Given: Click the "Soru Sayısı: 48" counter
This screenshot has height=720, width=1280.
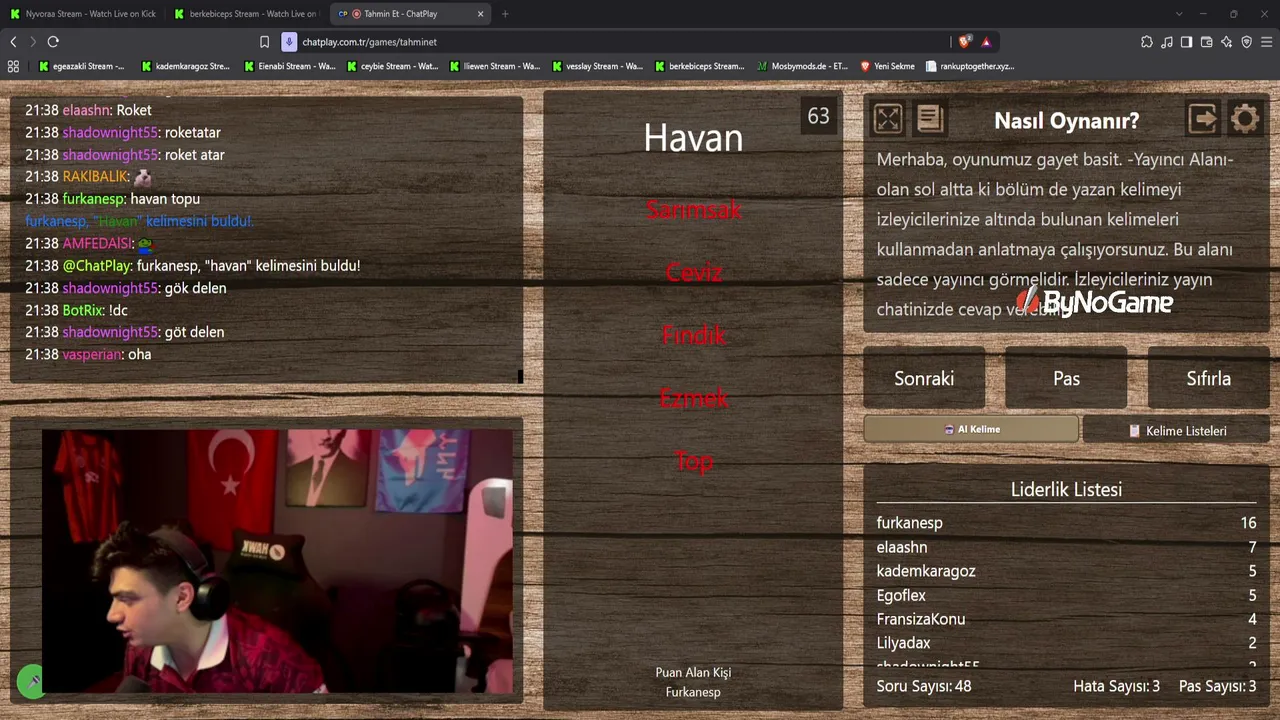Looking at the screenshot, I should pyautogui.click(x=924, y=686).
